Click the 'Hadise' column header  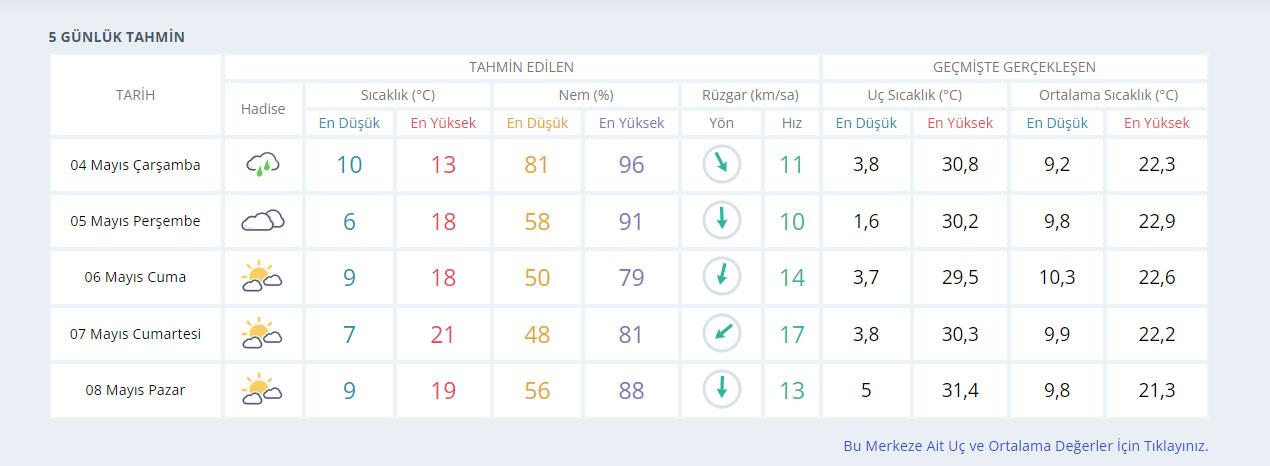point(263,109)
